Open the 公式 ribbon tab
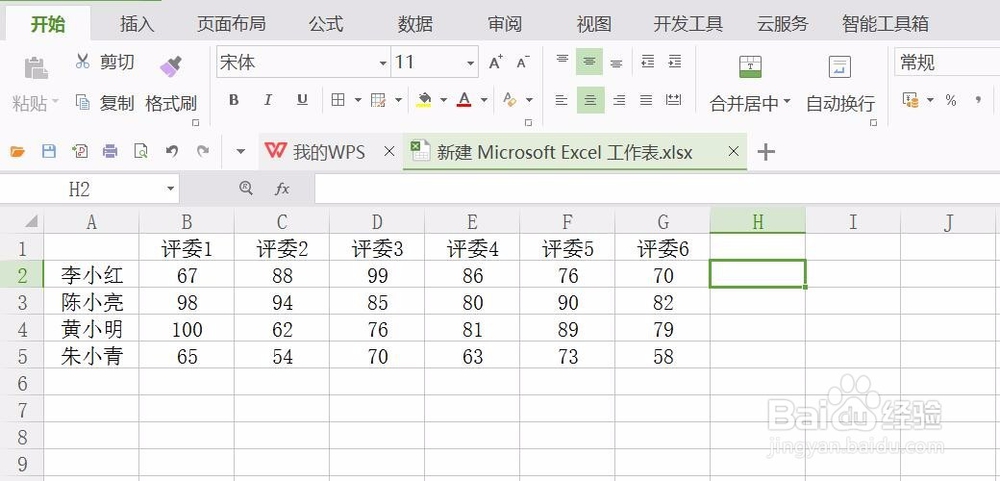The height and width of the screenshot is (481, 1000). [x=326, y=24]
